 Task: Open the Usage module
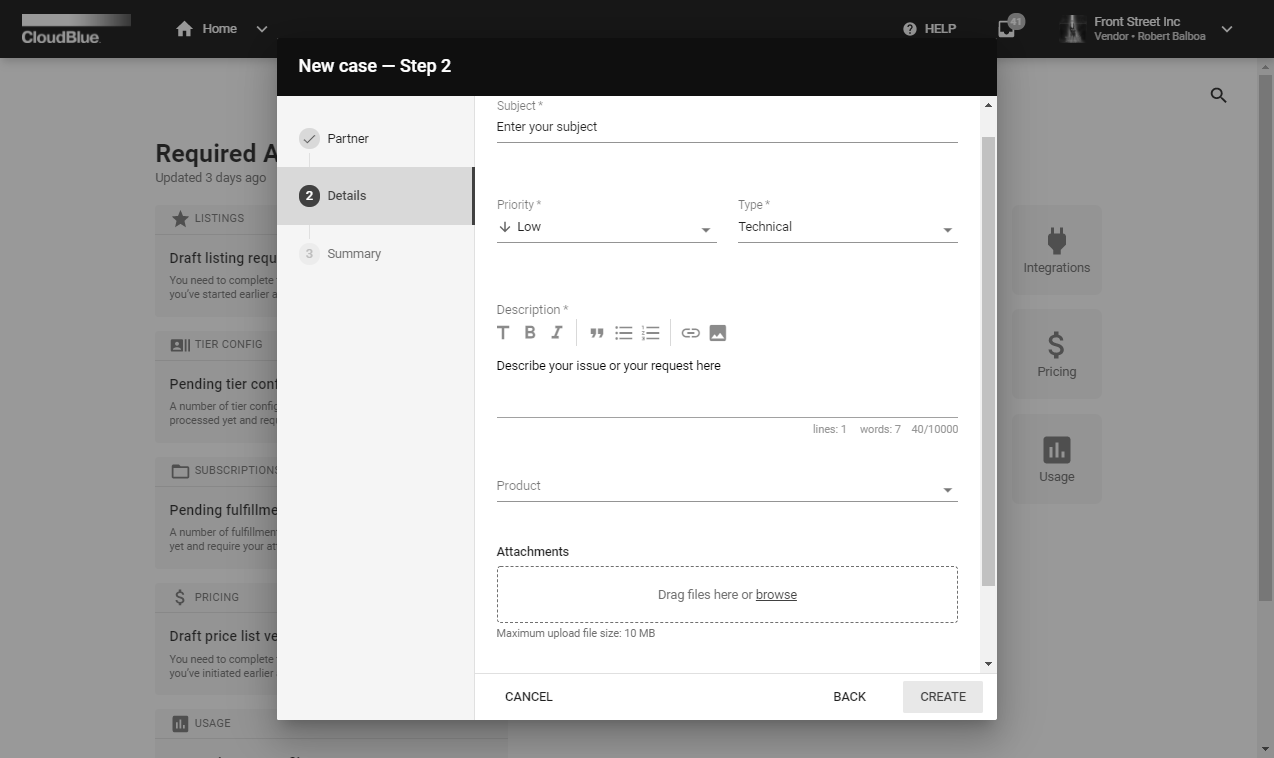1056,458
